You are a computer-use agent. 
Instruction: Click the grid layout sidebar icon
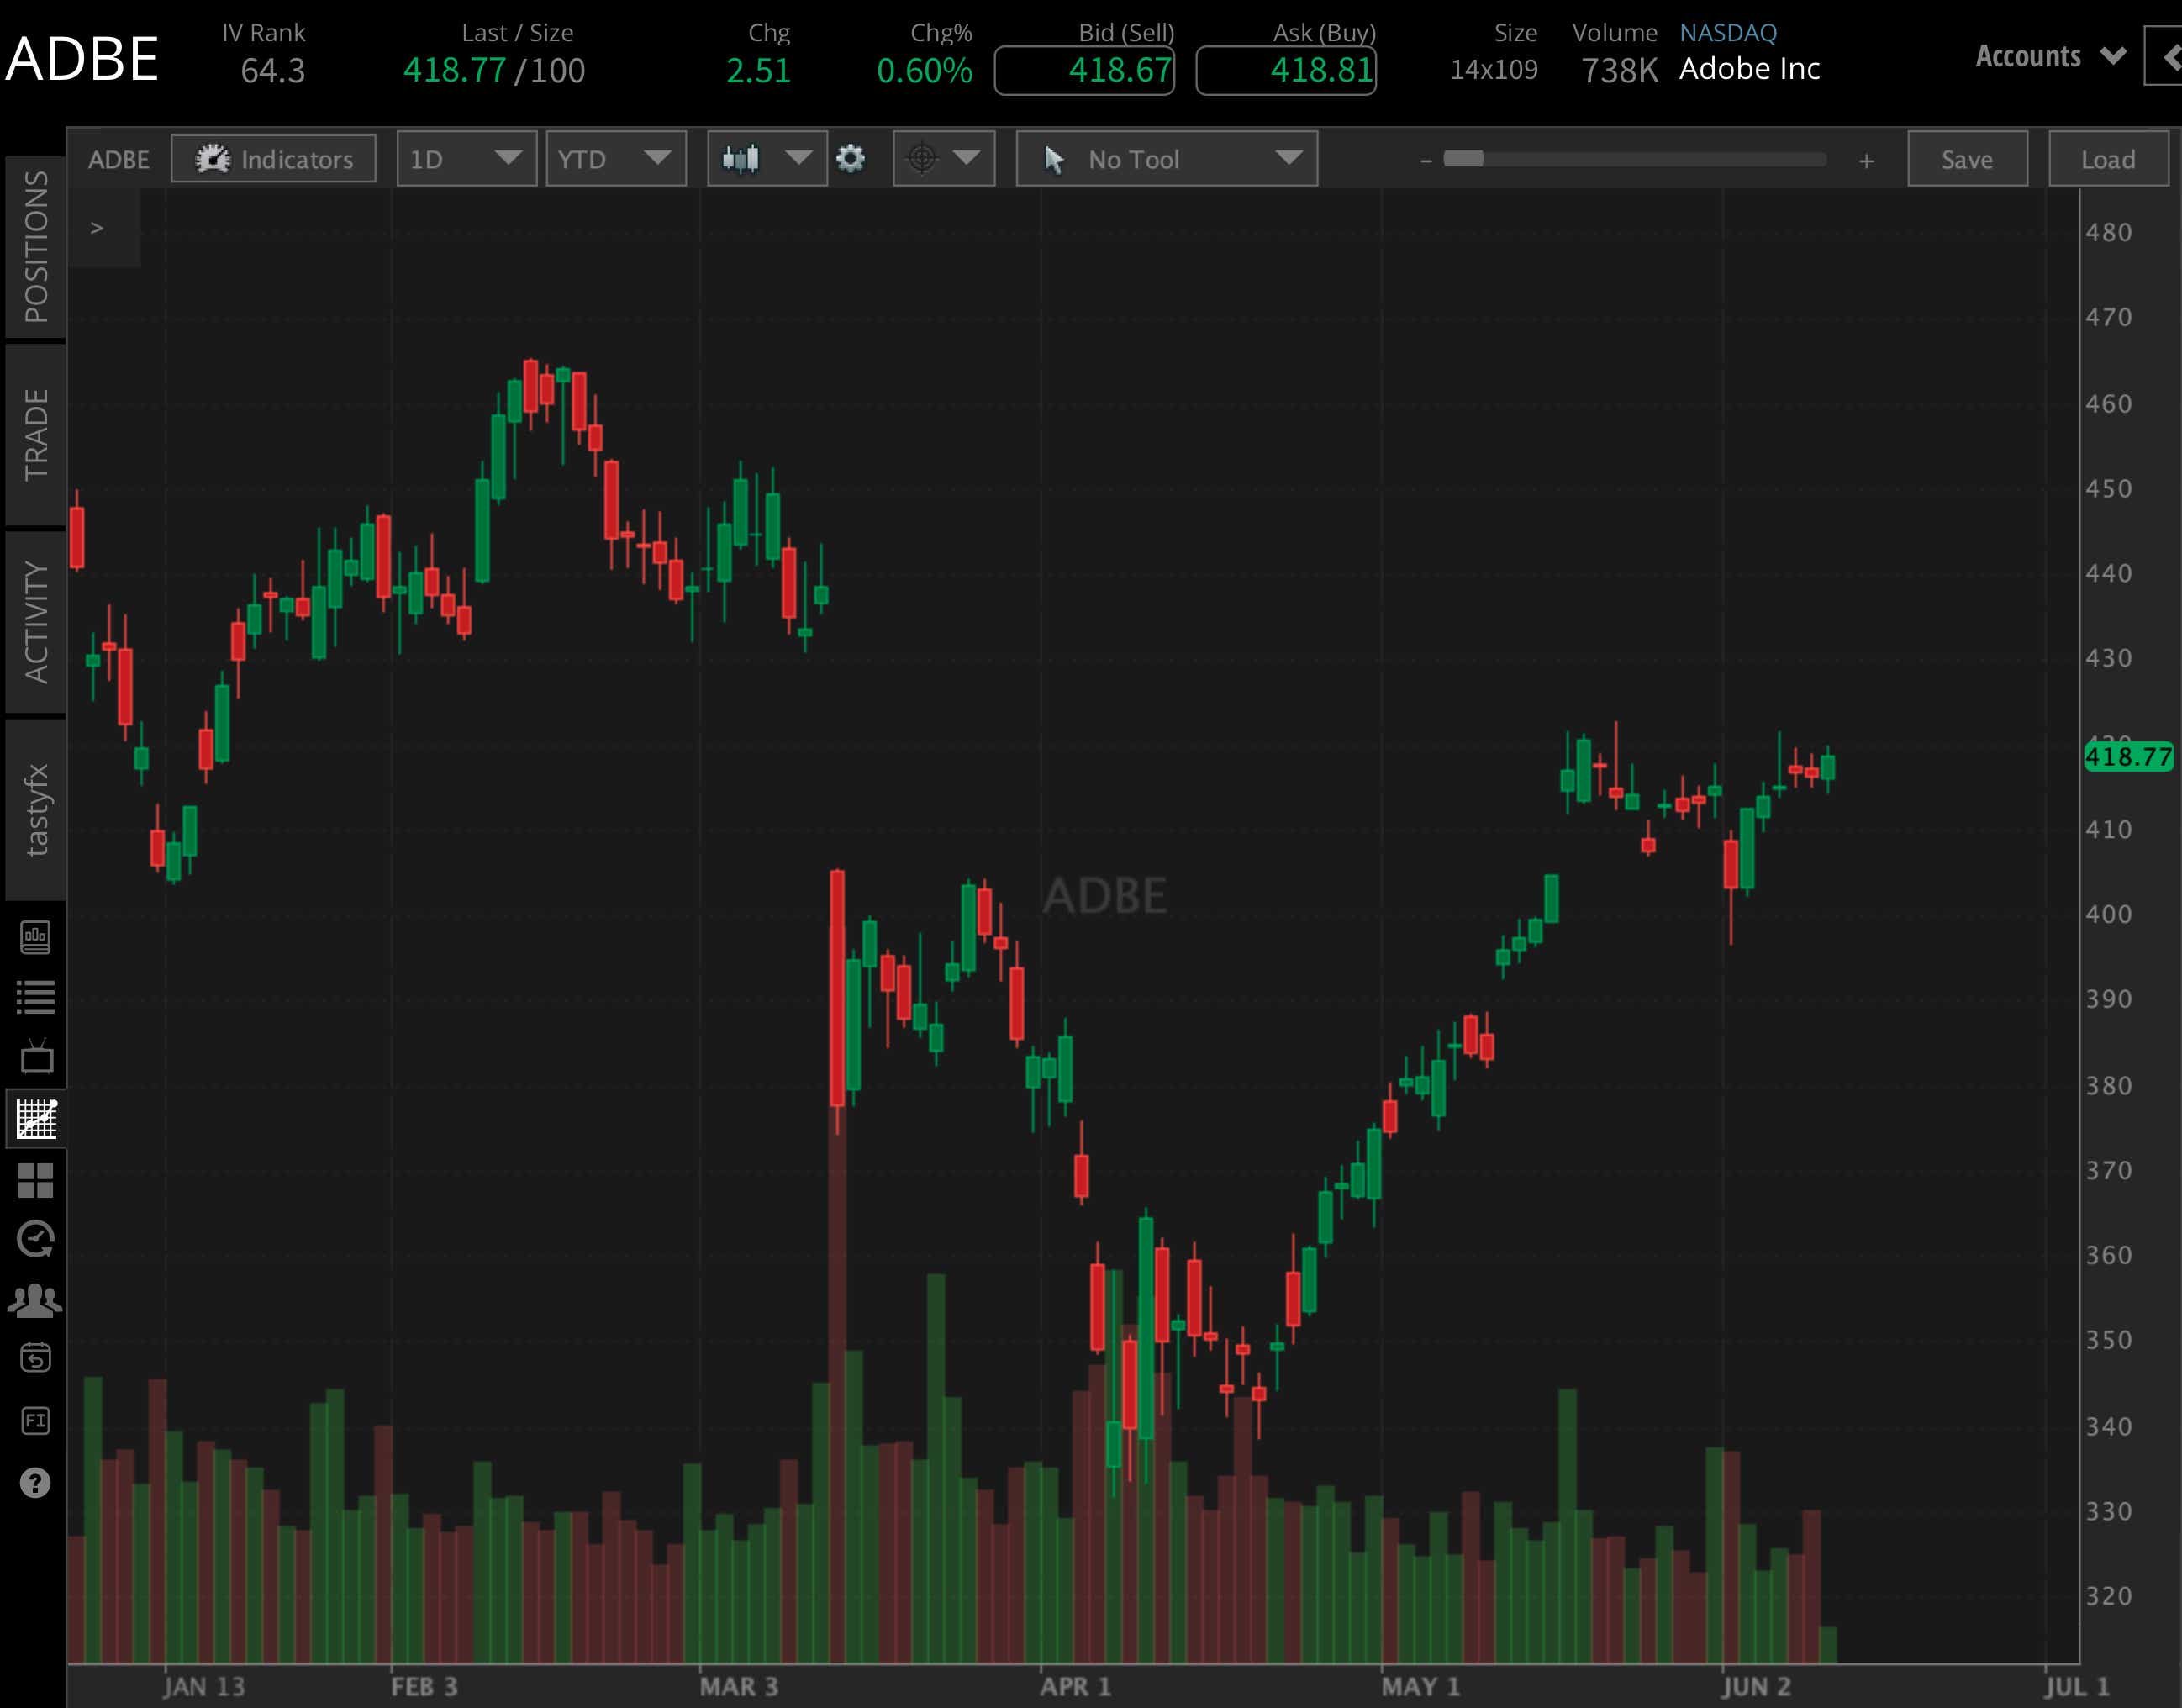[x=37, y=1183]
